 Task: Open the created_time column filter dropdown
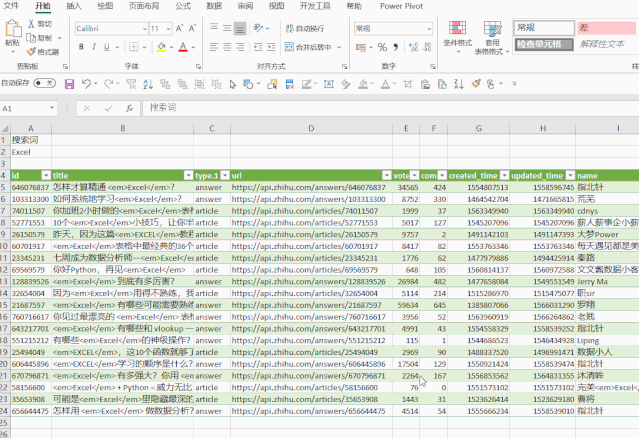505,176
